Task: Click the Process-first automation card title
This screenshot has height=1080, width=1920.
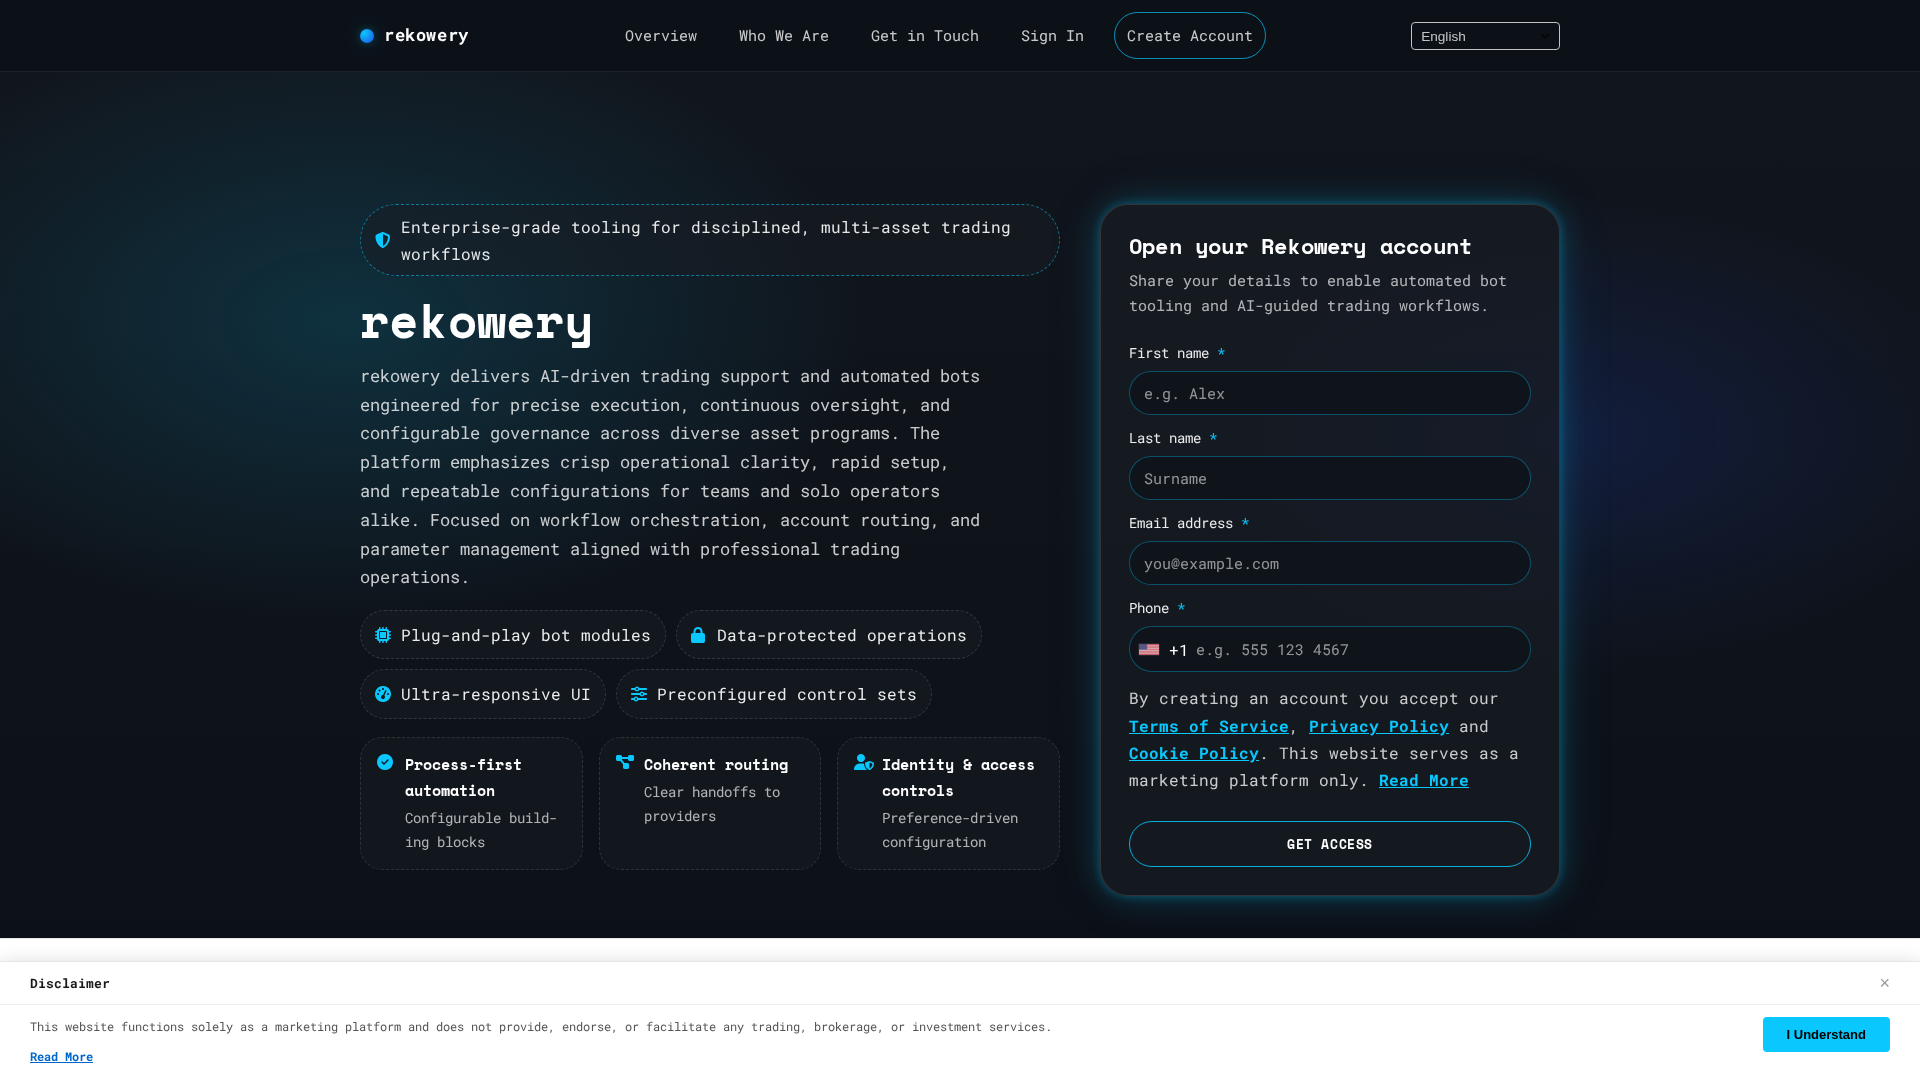Action: [463, 777]
